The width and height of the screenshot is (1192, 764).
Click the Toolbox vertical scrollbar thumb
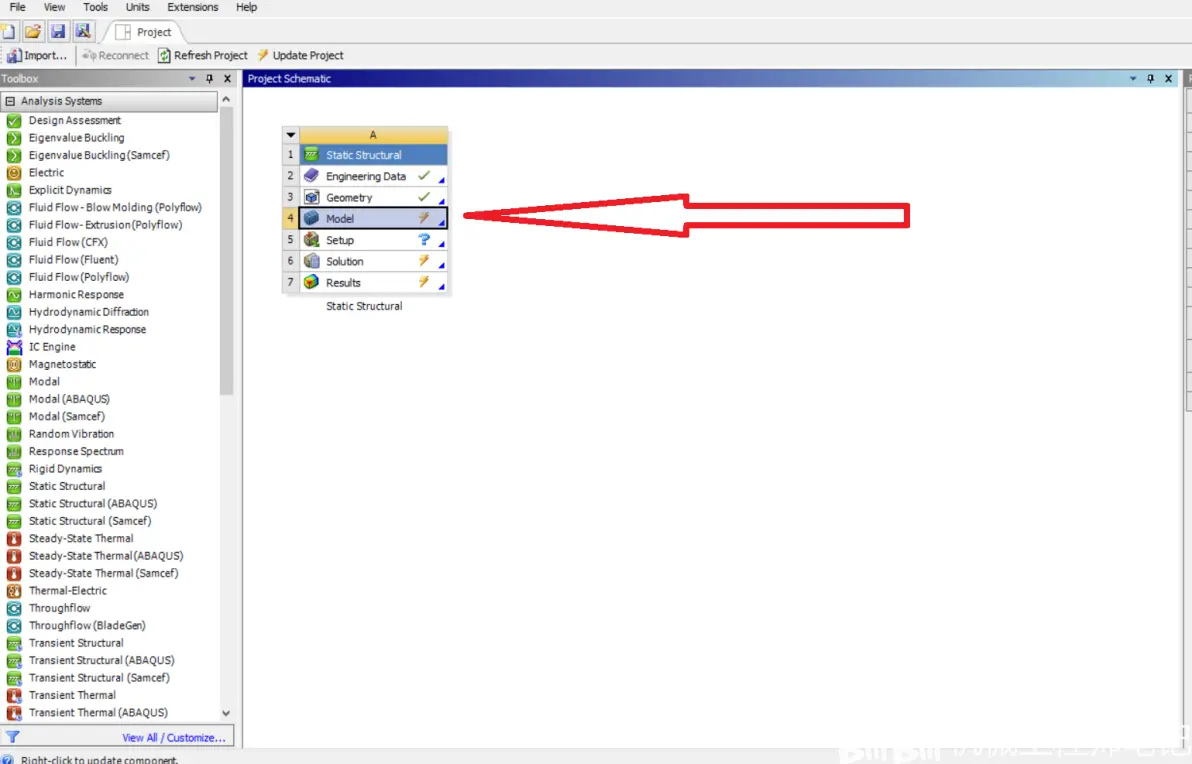(x=226, y=251)
